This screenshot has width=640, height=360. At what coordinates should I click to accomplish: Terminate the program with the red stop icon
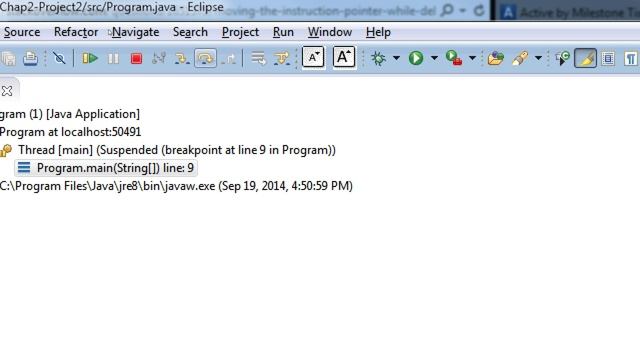pos(136,59)
